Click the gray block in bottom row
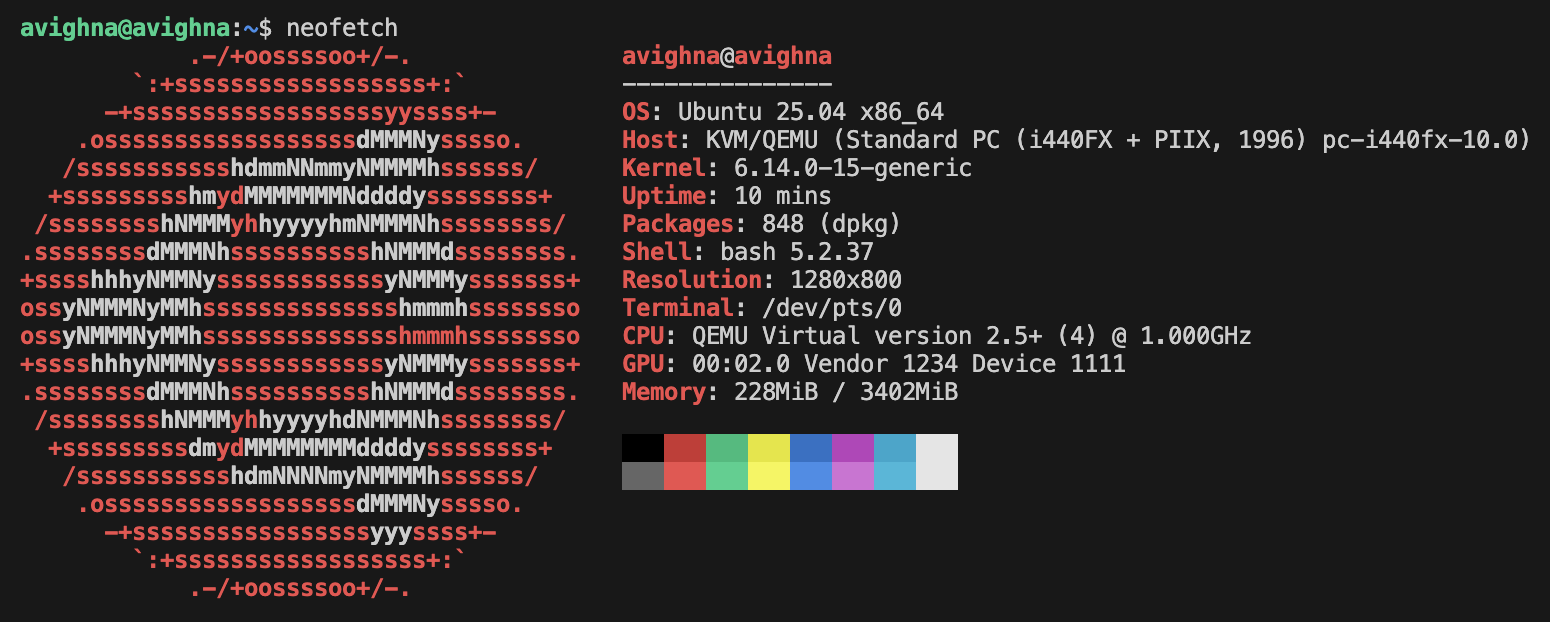This screenshot has height=622, width=1550. (642, 476)
